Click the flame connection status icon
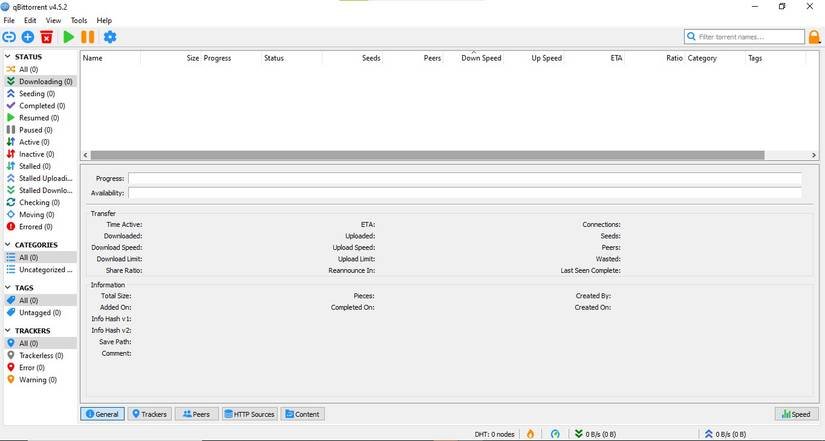Viewport: 825px width, 441px height. [x=529, y=434]
